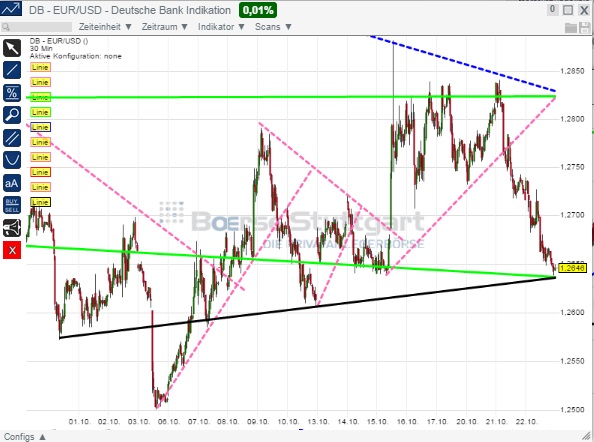Click into the symbol search field
Image resolution: width=594 pixels, height=442 pixels.
(37, 27)
